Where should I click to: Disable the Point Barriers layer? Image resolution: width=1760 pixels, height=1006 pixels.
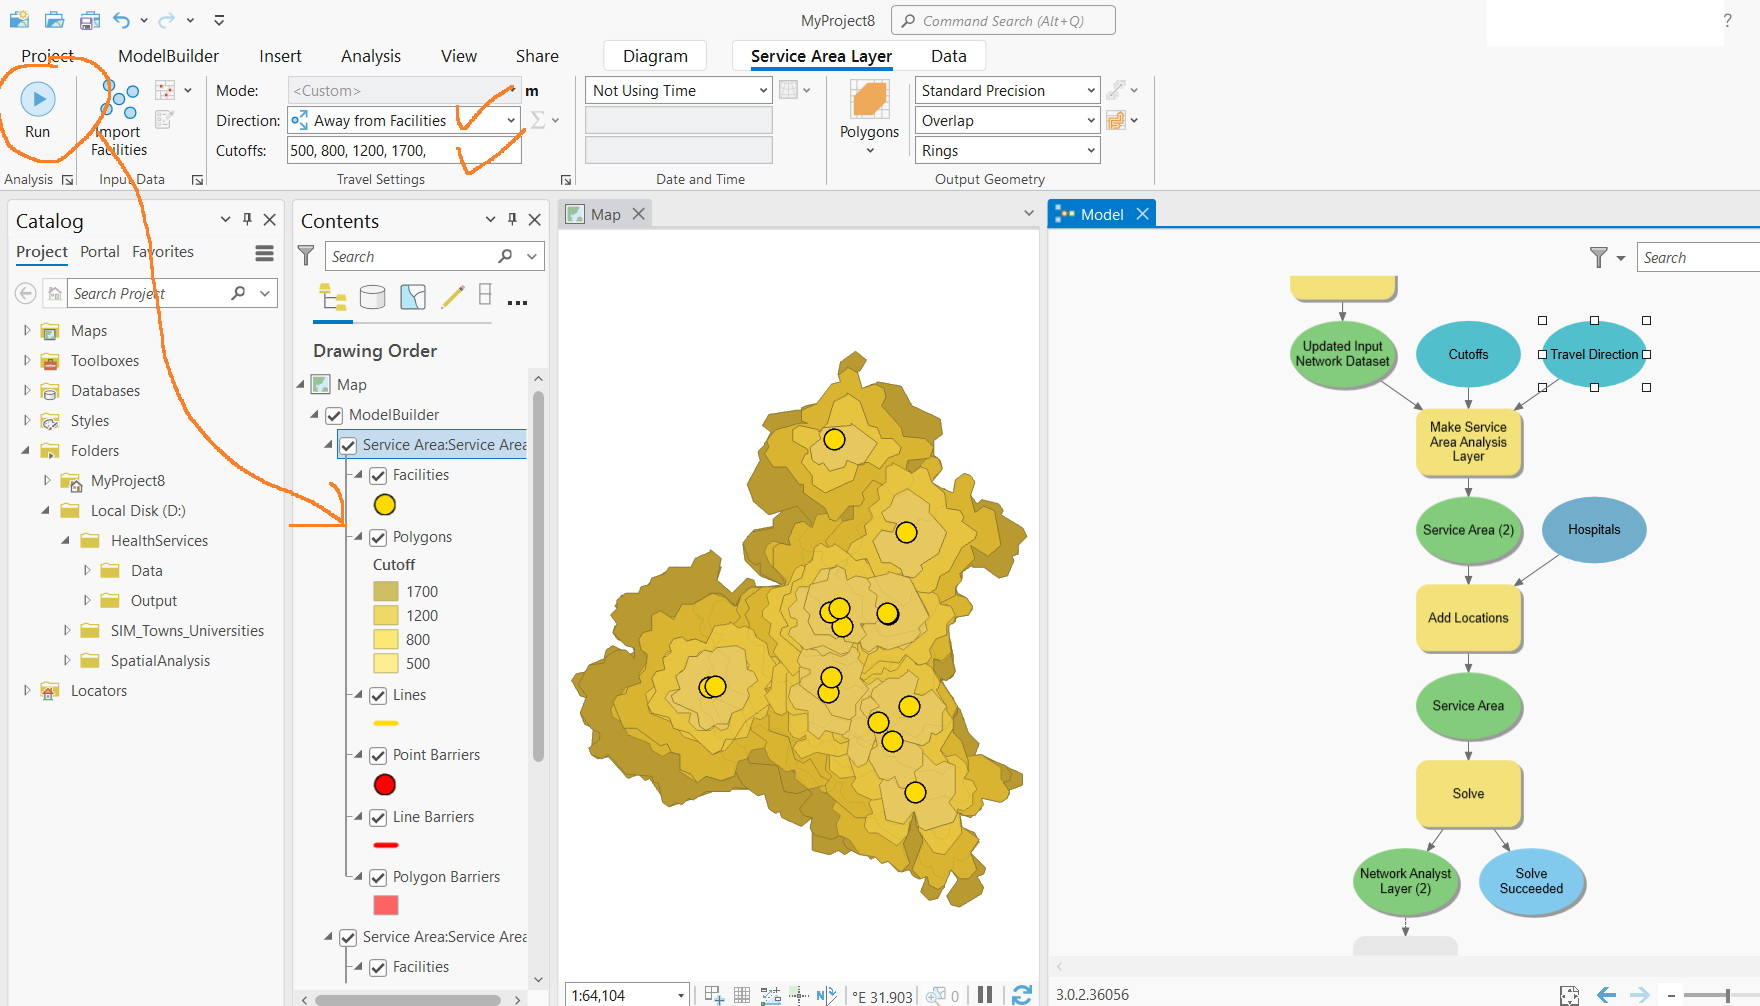point(378,755)
